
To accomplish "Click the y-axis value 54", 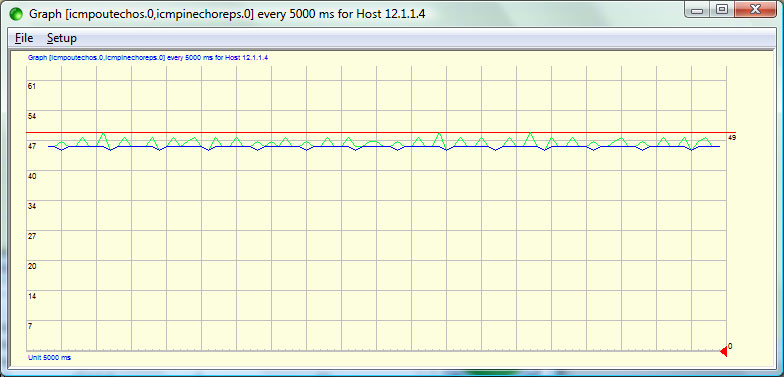I will click(x=32, y=116).
